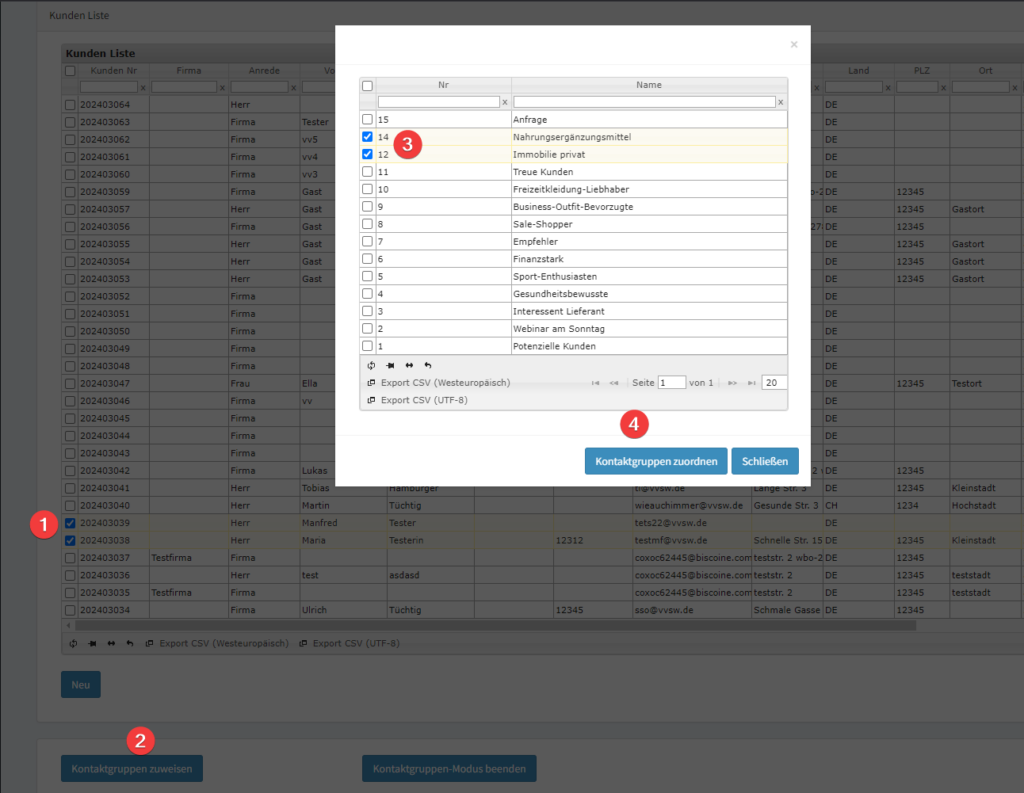This screenshot has height=793, width=1024.
Task: Jump to the first page in modal pager
Action: (x=596, y=383)
